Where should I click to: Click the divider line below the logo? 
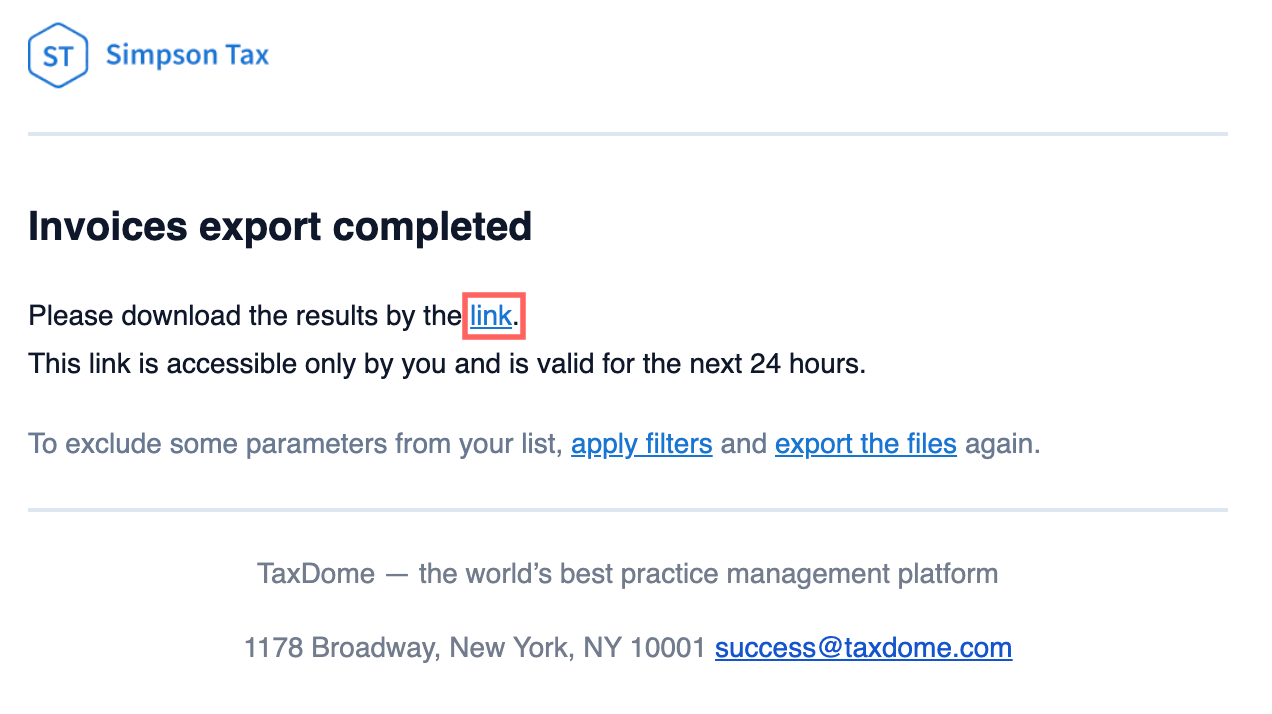click(627, 134)
